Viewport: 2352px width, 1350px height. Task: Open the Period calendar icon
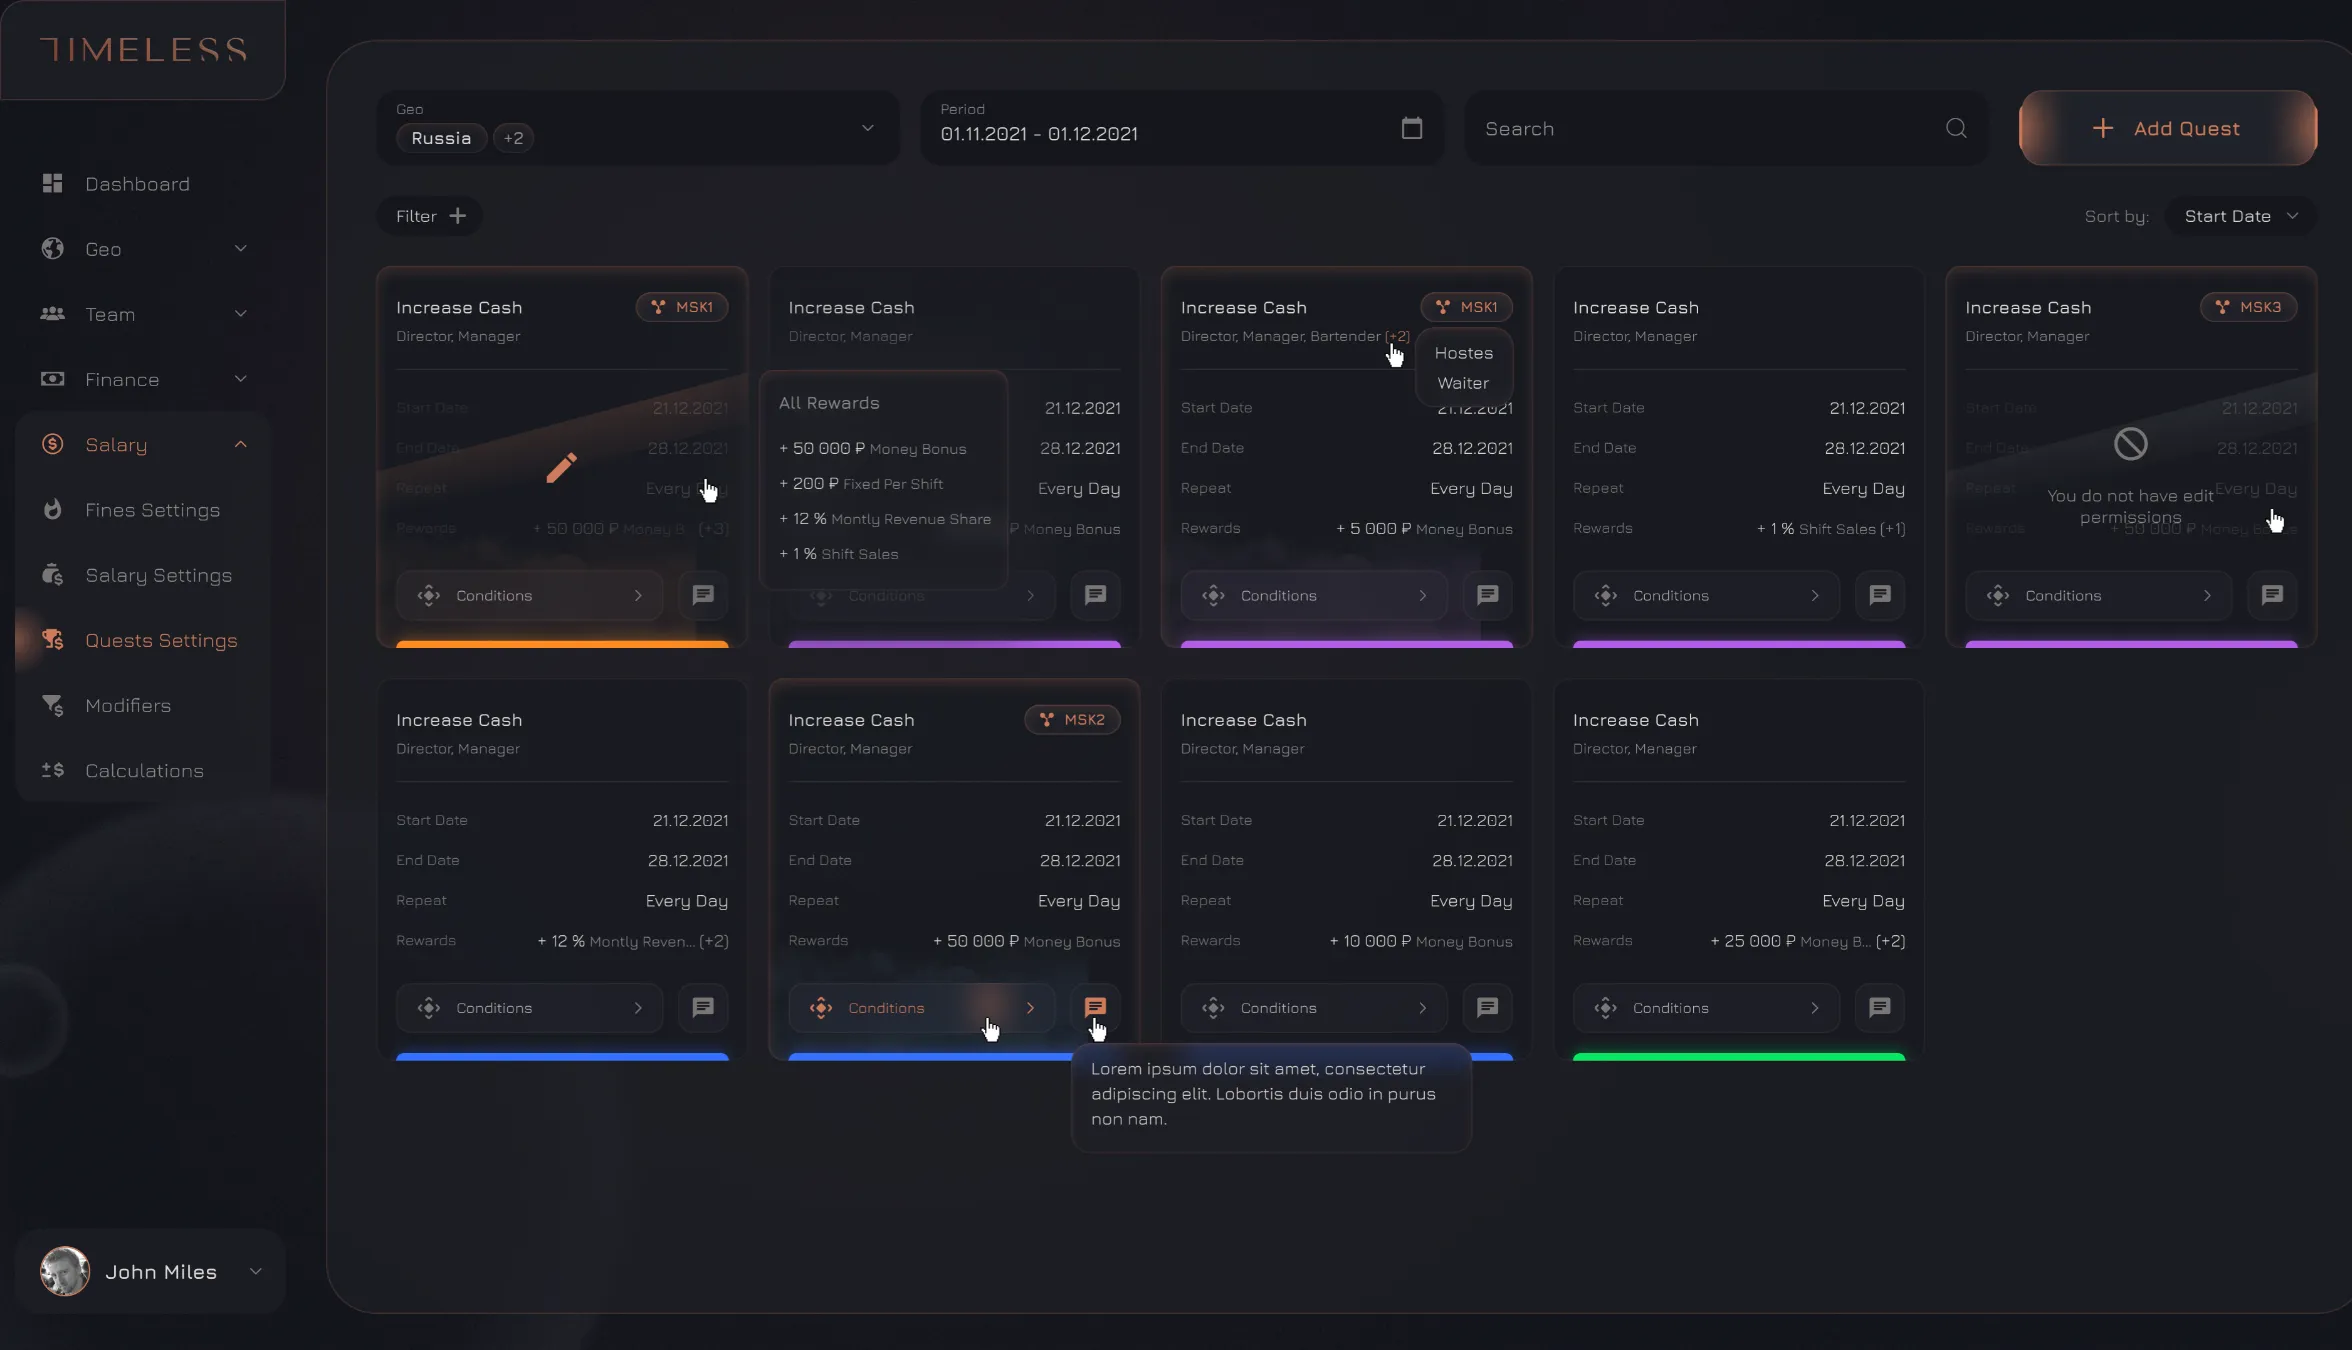pos(1412,128)
